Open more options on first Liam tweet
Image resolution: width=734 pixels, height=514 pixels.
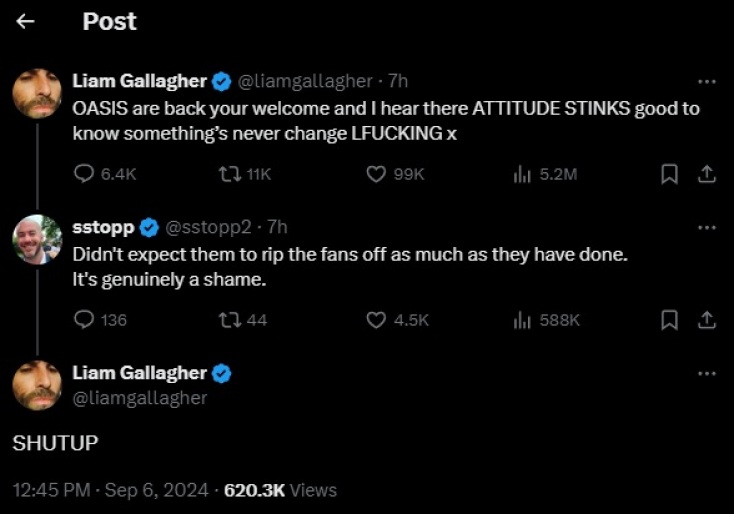click(706, 81)
